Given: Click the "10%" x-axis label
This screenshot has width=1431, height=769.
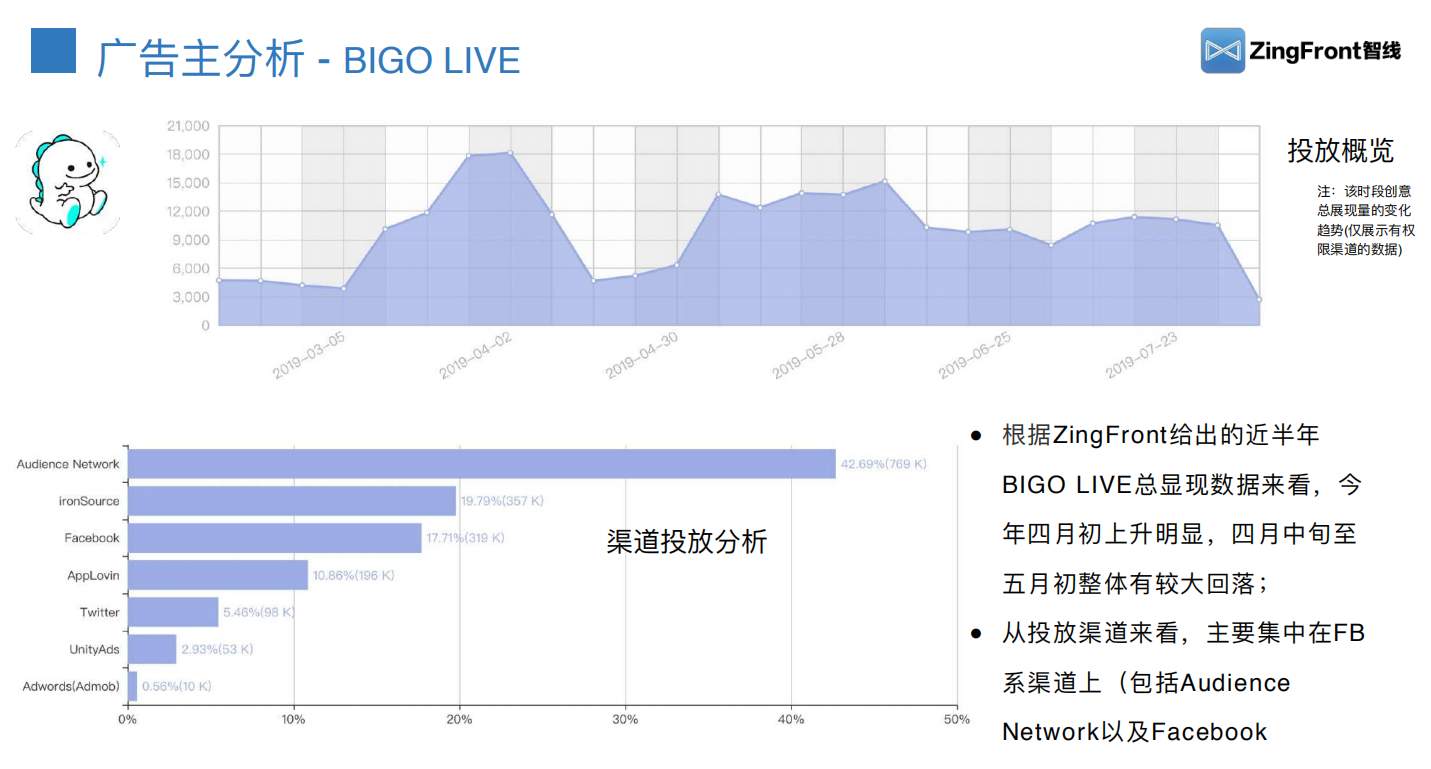Looking at the screenshot, I should click(x=294, y=719).
